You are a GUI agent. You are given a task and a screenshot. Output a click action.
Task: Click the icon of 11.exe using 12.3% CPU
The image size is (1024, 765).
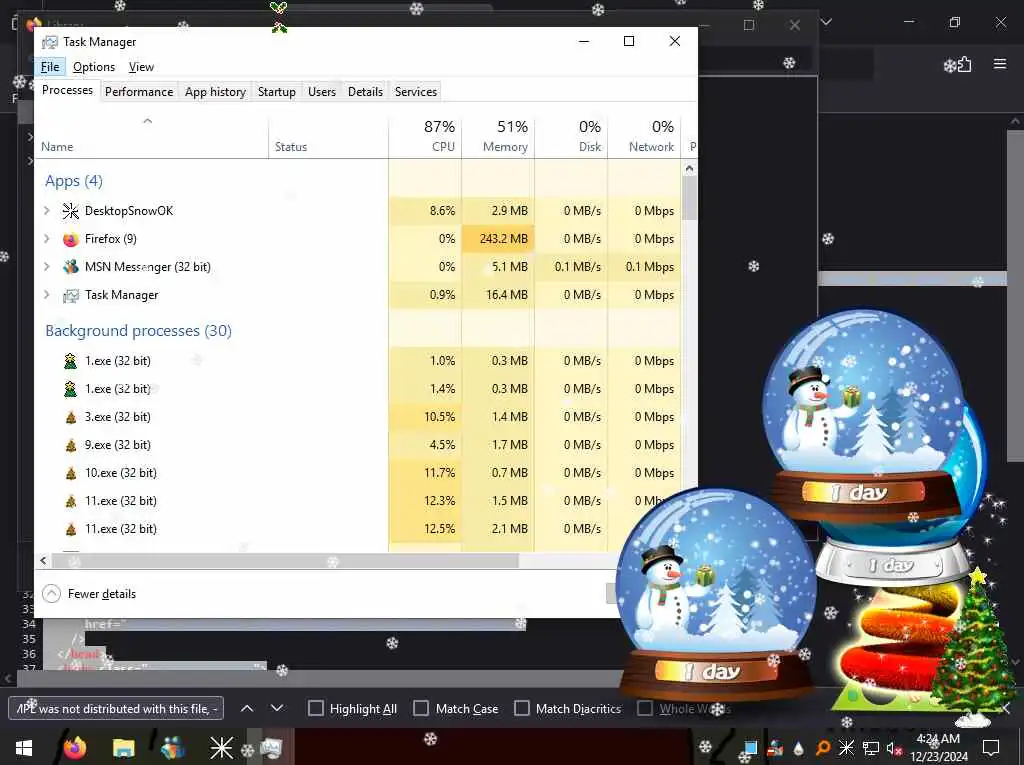click(71, 502)
